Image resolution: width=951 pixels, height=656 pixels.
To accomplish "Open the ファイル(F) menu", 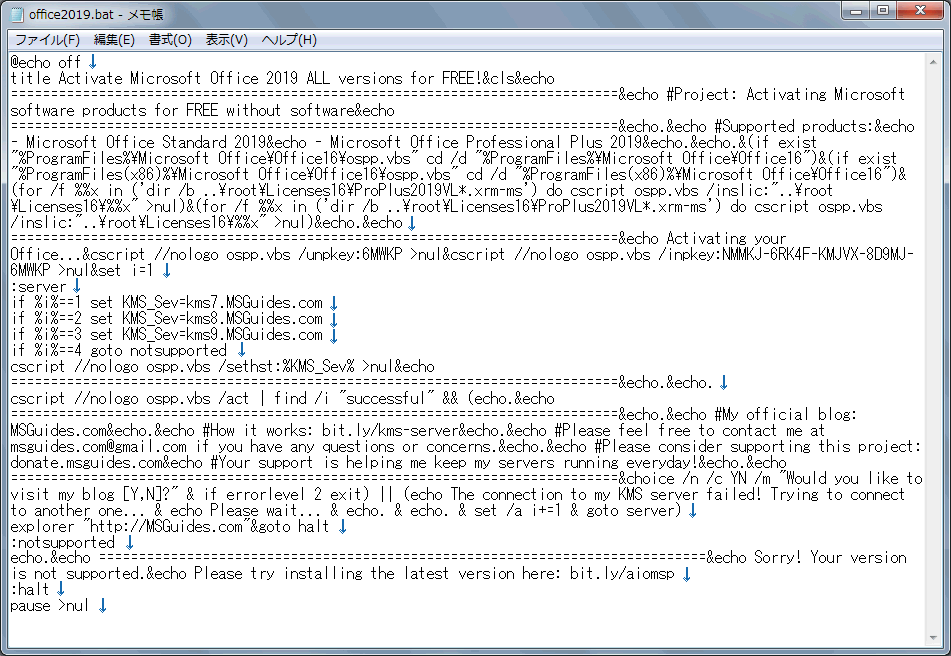I will point(47,40).
